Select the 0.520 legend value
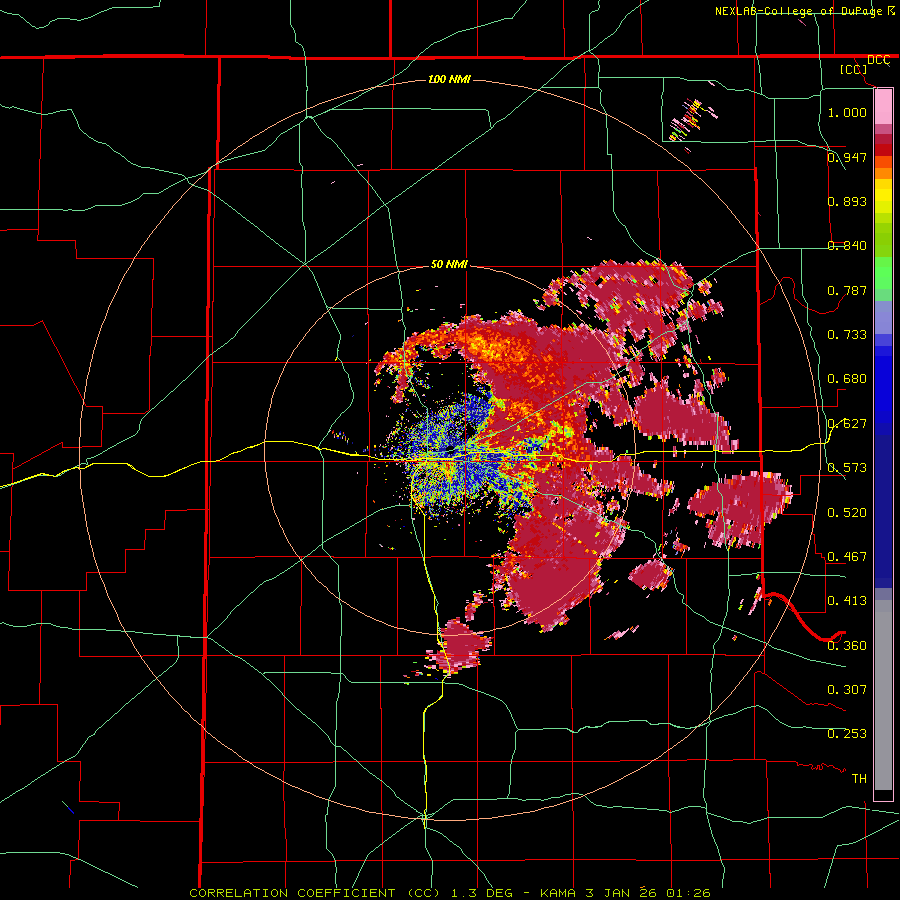This screenshot has height=900, width=900. pyautogui.click(x=847, y=512)
